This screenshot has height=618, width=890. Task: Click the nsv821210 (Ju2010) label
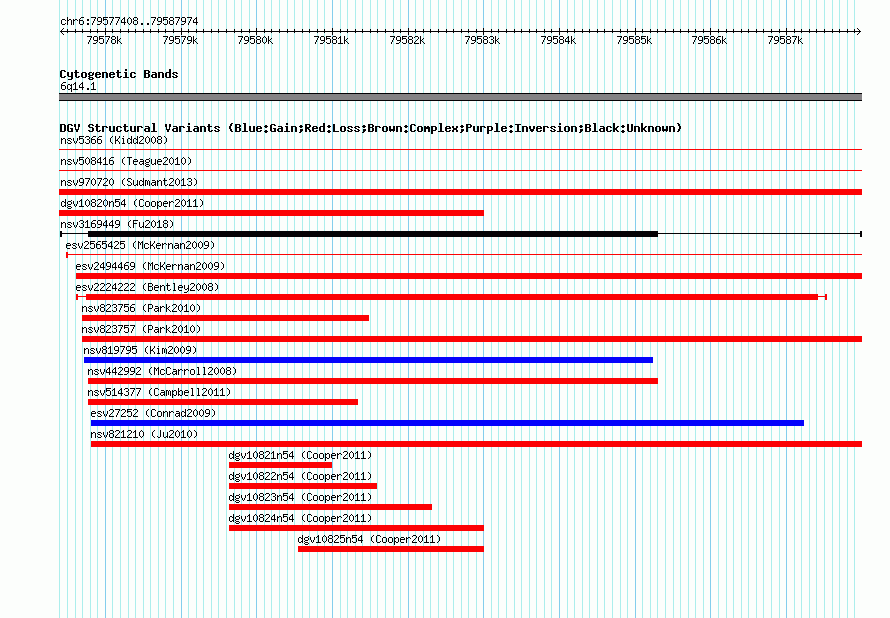144,434
